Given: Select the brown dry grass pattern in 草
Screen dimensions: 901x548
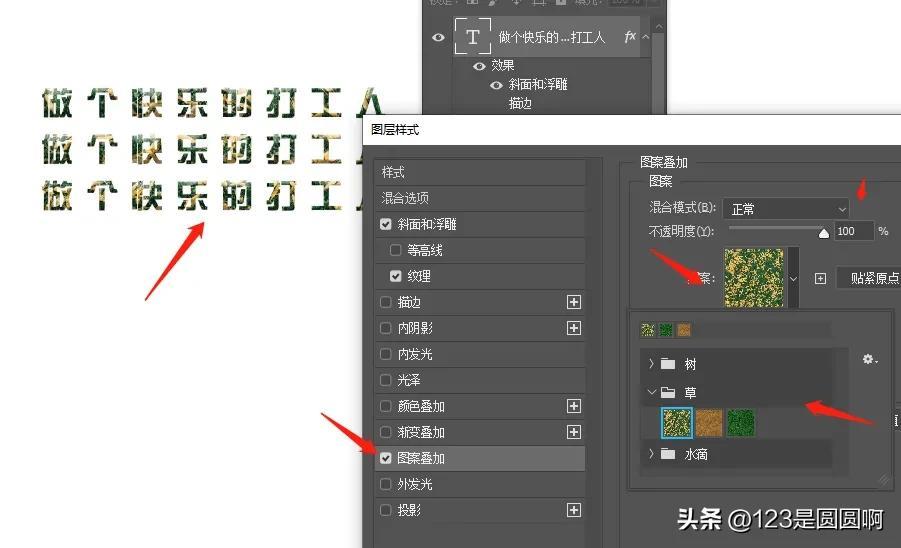Looking at the screenshot, I should [x=709, y=423].
